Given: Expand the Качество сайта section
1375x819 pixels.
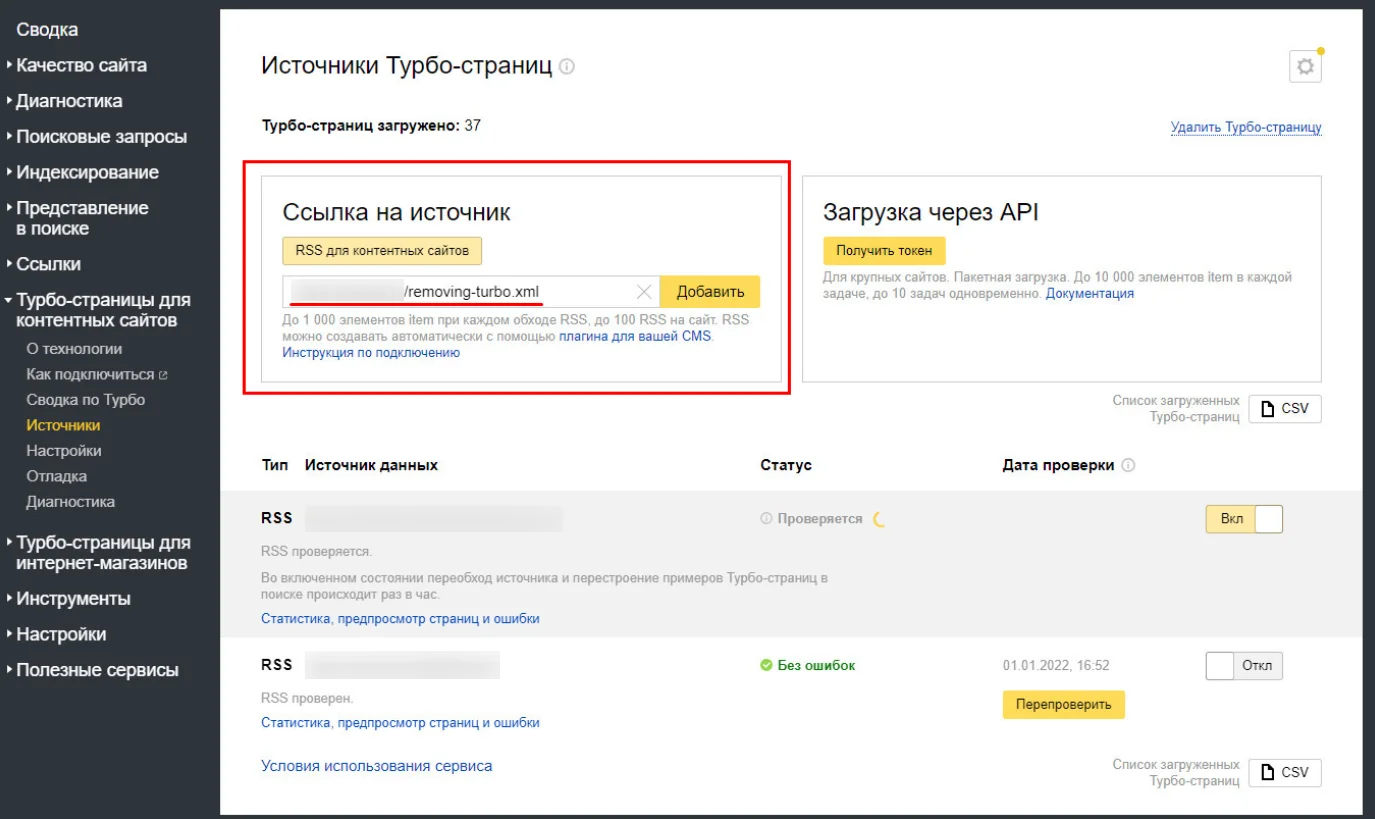Looking at the screenshot, I should 81,65.
